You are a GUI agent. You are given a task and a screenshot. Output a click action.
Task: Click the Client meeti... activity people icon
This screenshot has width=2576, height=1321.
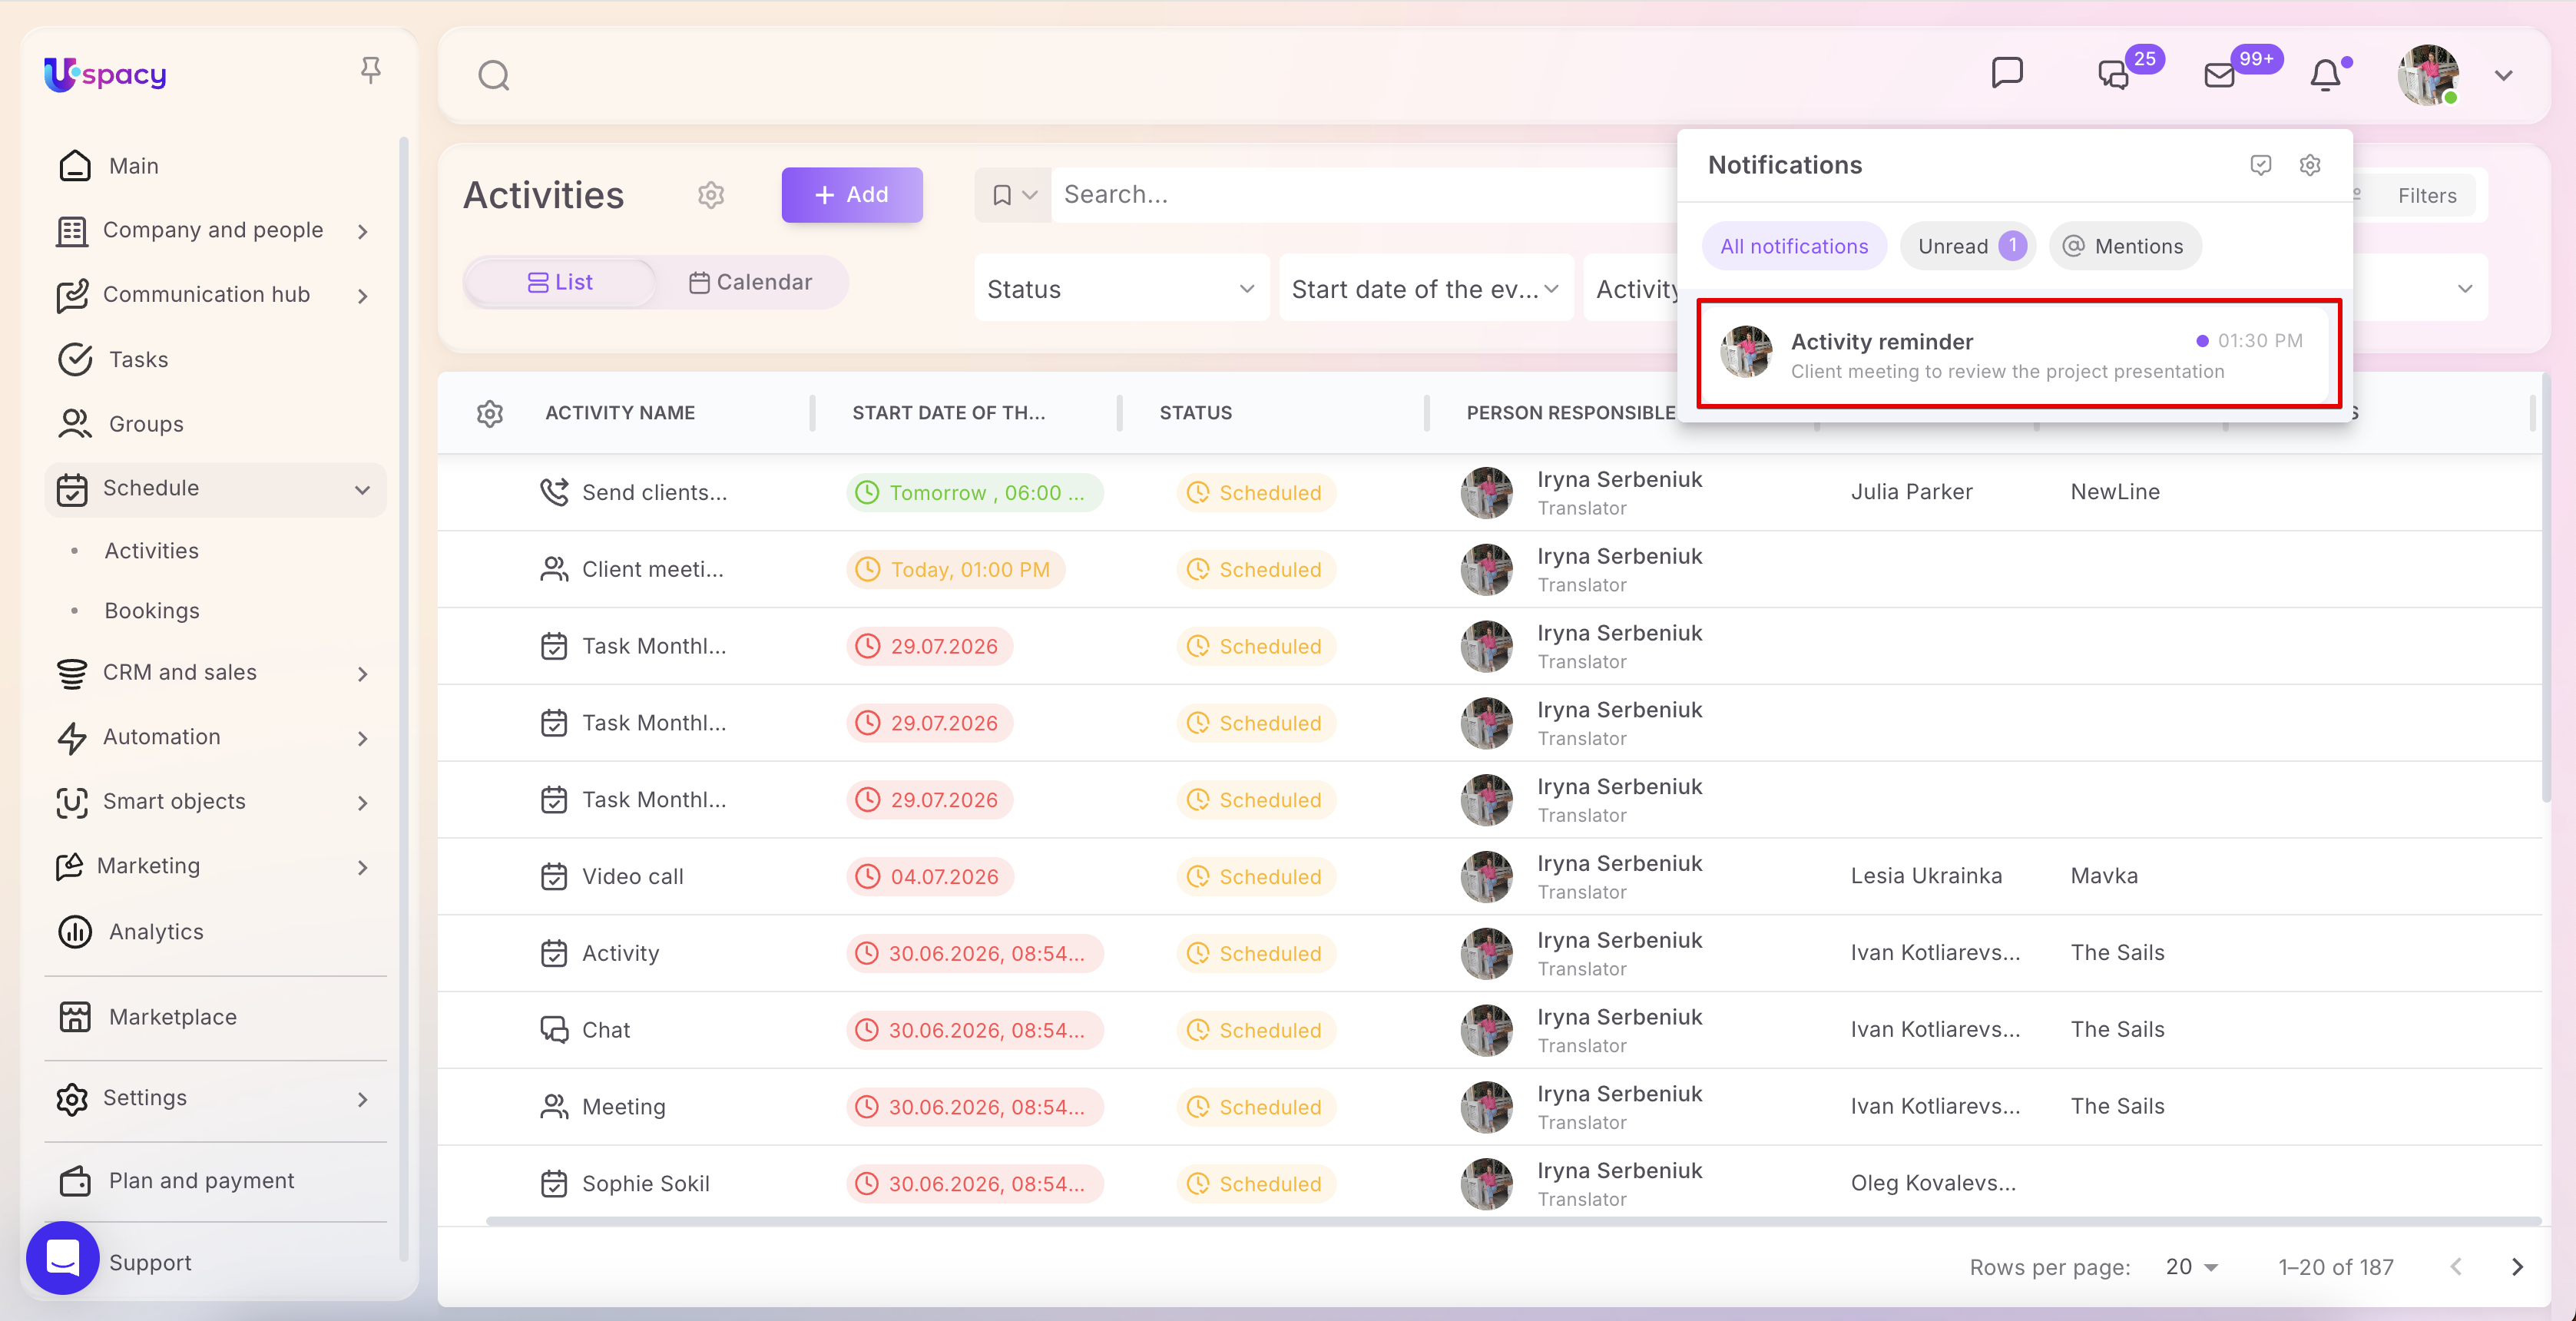553,569
